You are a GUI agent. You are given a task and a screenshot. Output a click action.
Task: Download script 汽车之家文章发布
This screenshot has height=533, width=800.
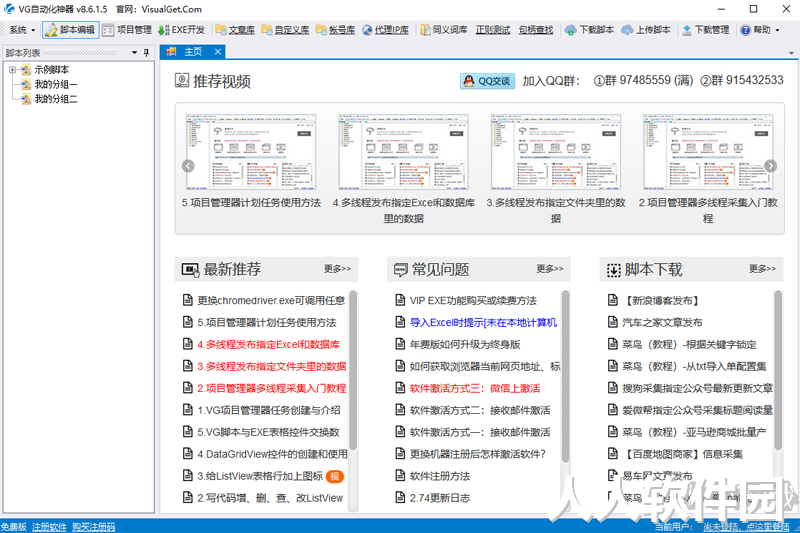pyautogui.click(x=662, y=322)
